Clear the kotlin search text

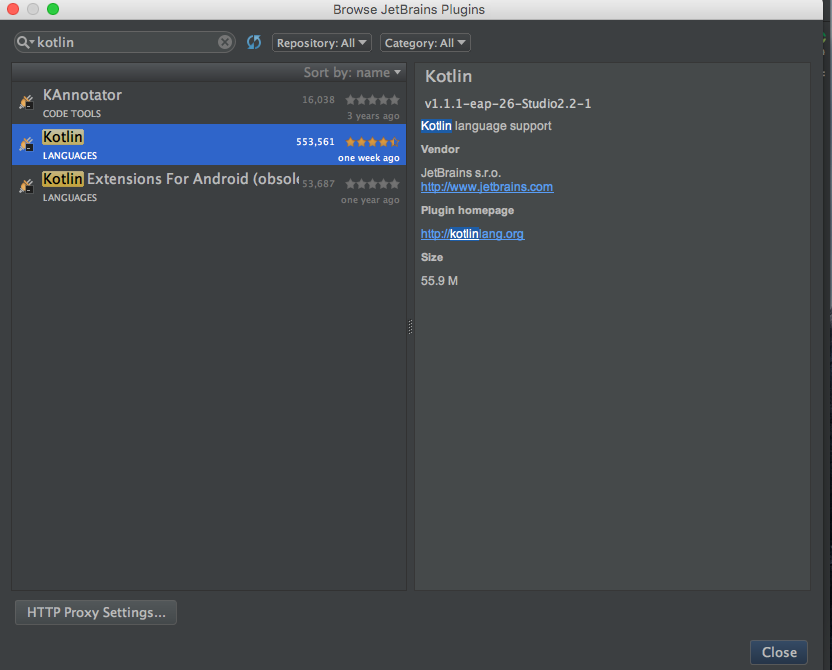pos(225,42)
